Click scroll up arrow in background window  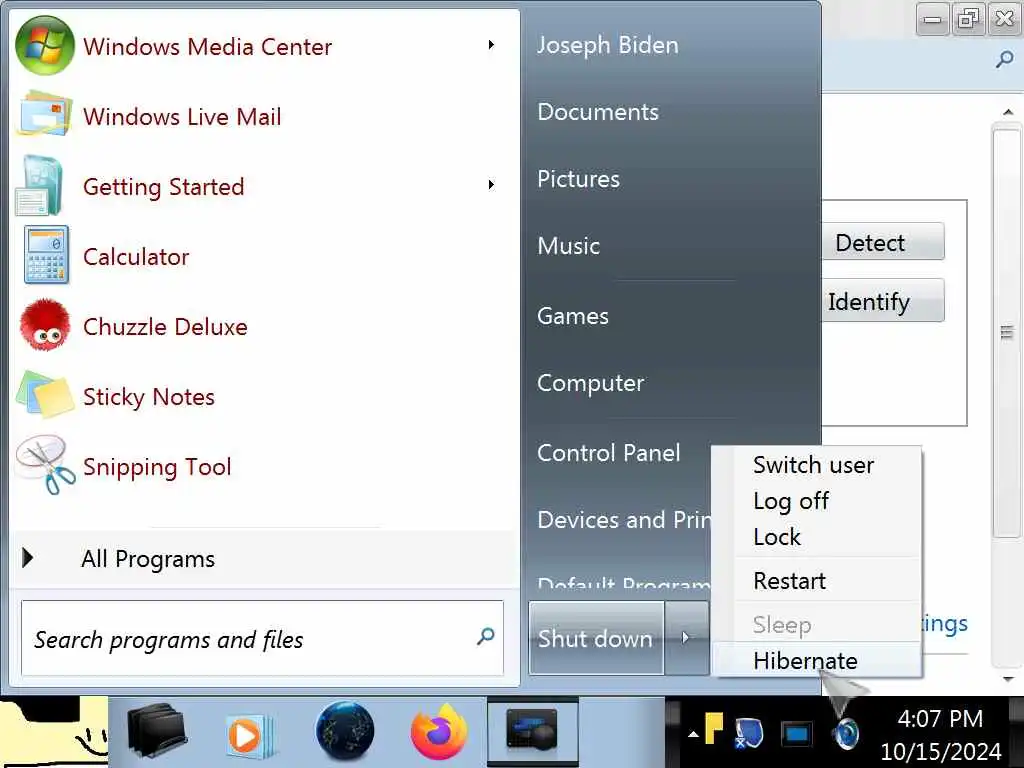pyautogui.click(x=1008, y=112)
